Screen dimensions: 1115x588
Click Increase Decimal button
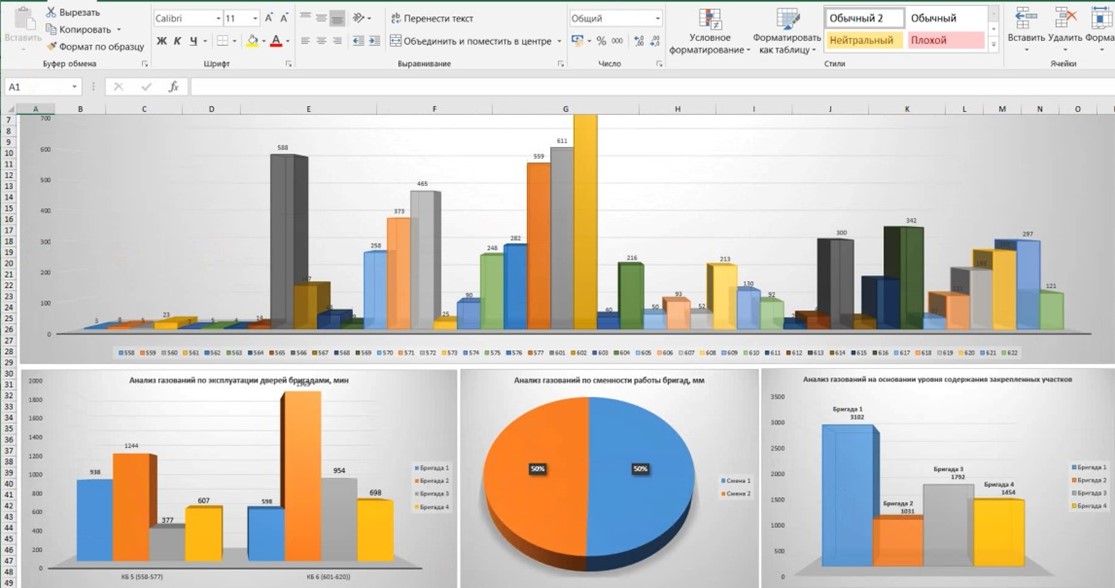point(639,41)
